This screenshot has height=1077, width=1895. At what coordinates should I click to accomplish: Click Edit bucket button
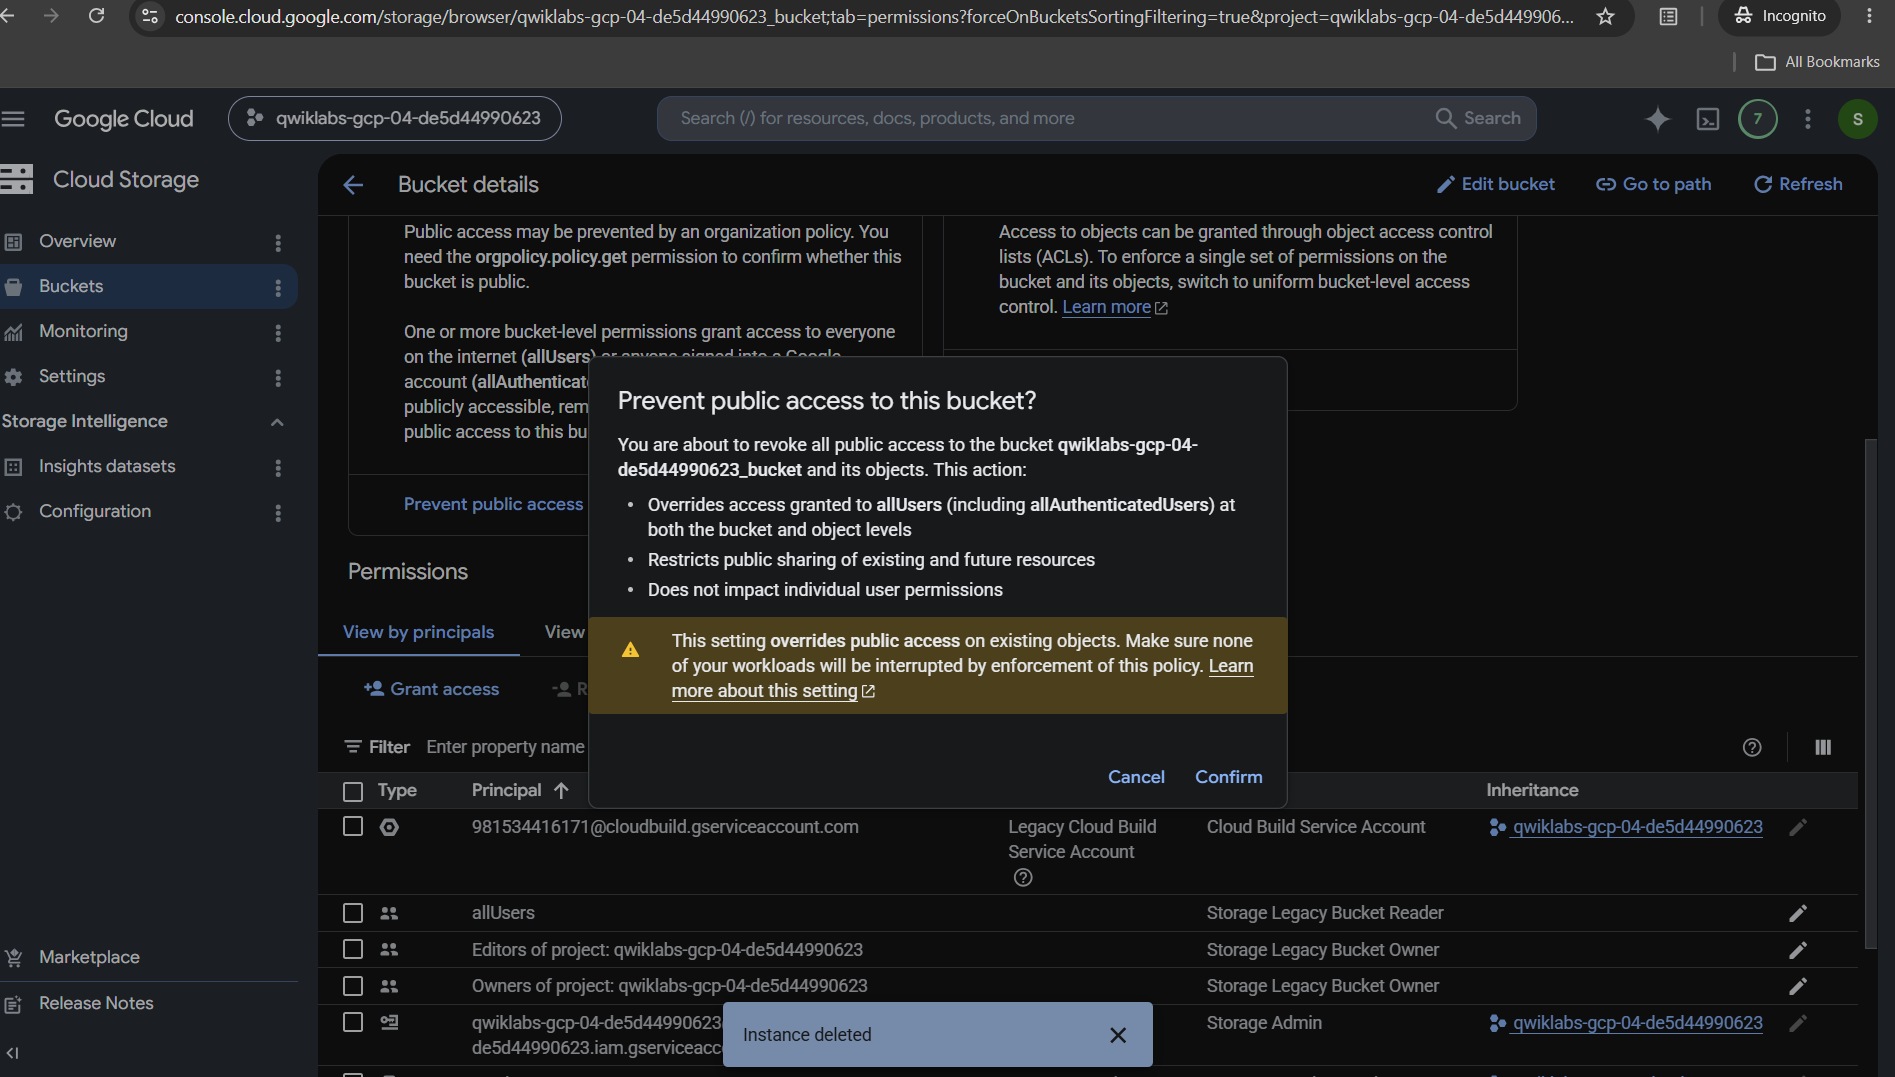1495,184
